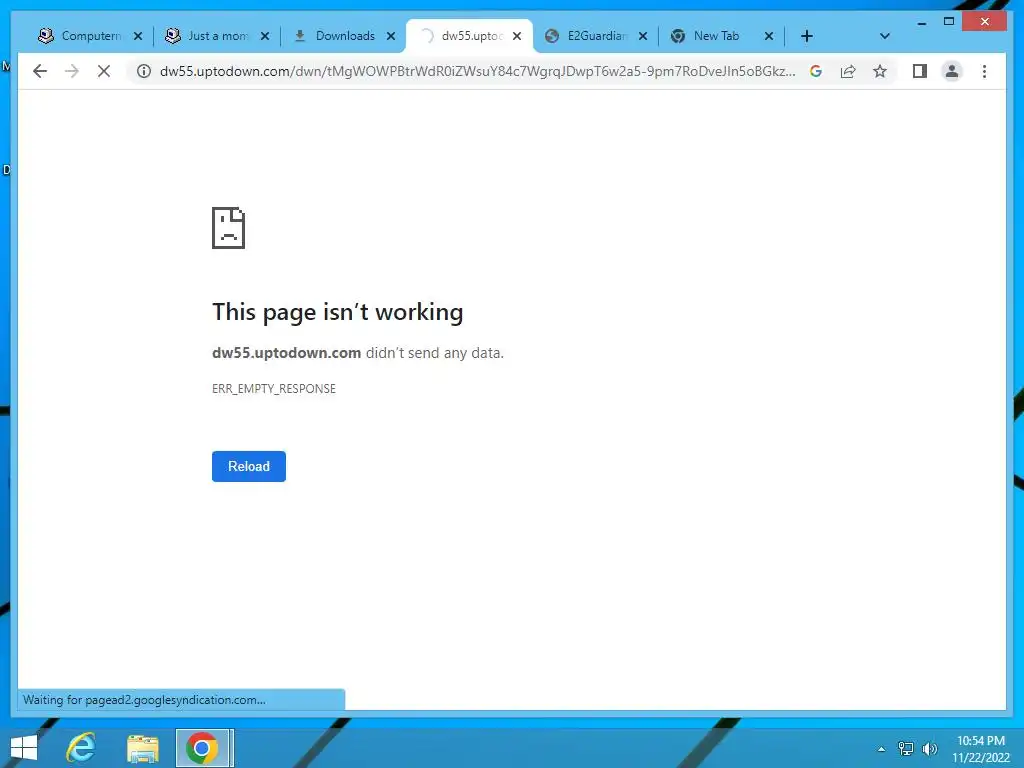Click 'Waiting for pagead2.googlesyndication.com' status text
The width and height of the screenshot is (1024, 768).
[x=144, y=700]
